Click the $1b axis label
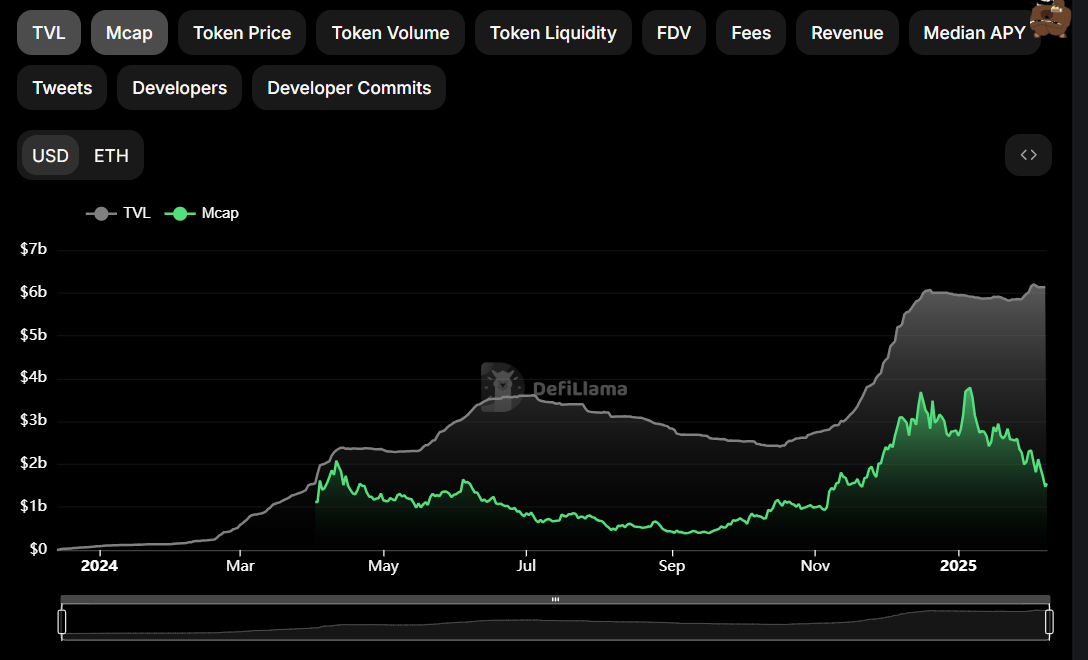Screen dimensions: 1088x660 tap(33, 506)
